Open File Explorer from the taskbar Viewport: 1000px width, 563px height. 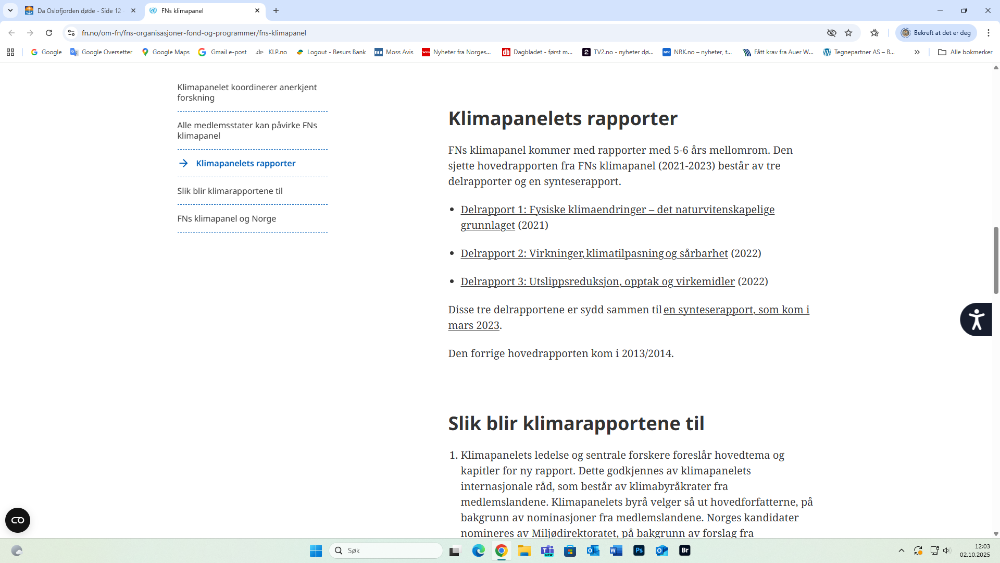(x=524, y=550)
